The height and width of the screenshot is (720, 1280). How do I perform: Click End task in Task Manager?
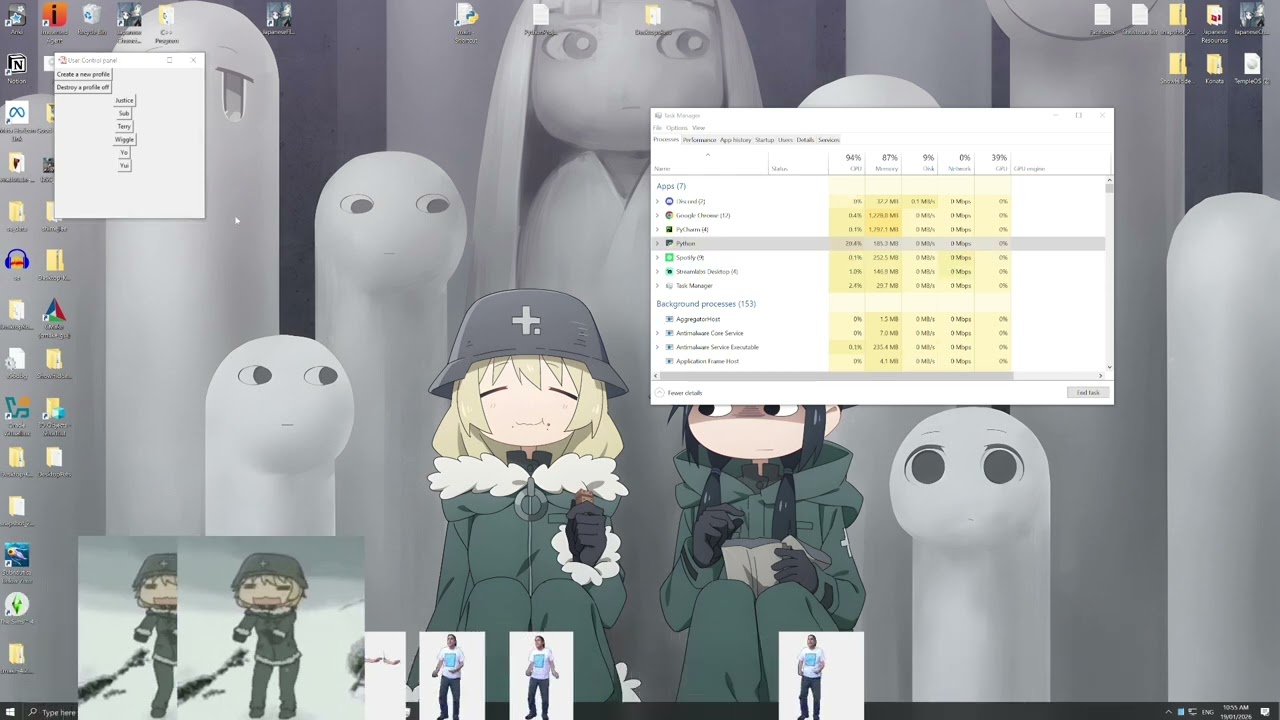coord(1088,393)
